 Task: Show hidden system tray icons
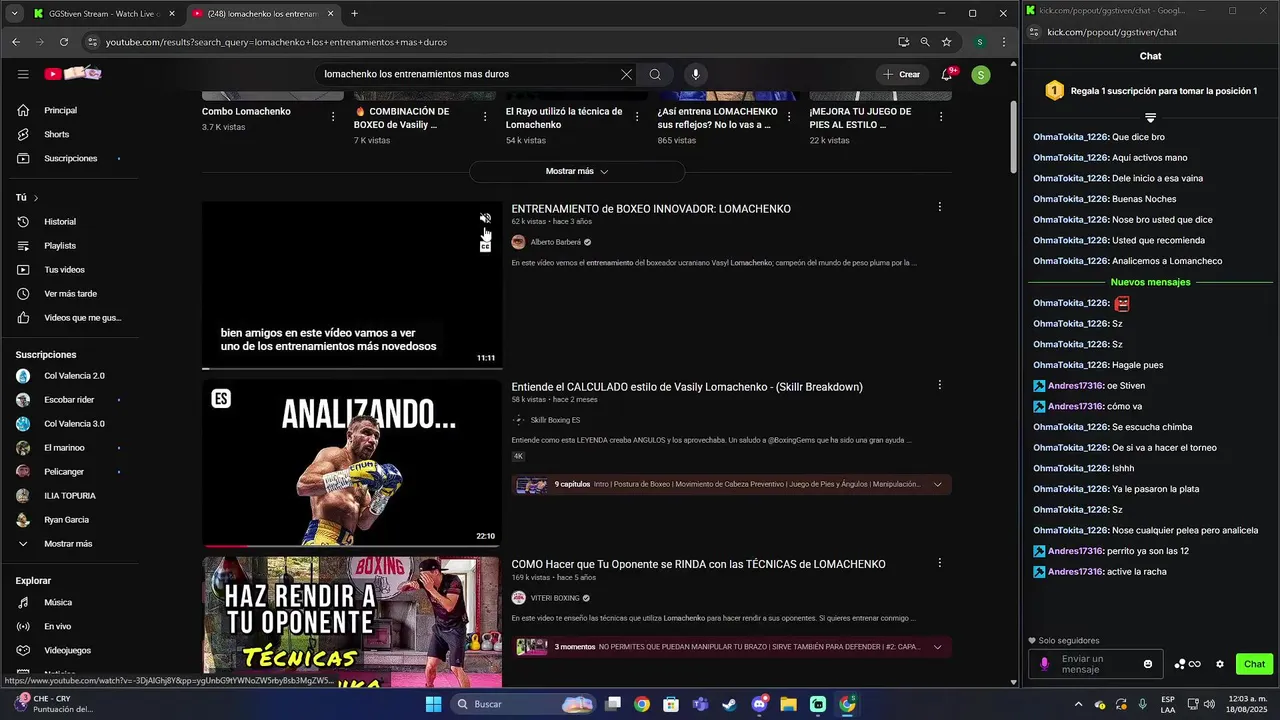(1078, 704)
